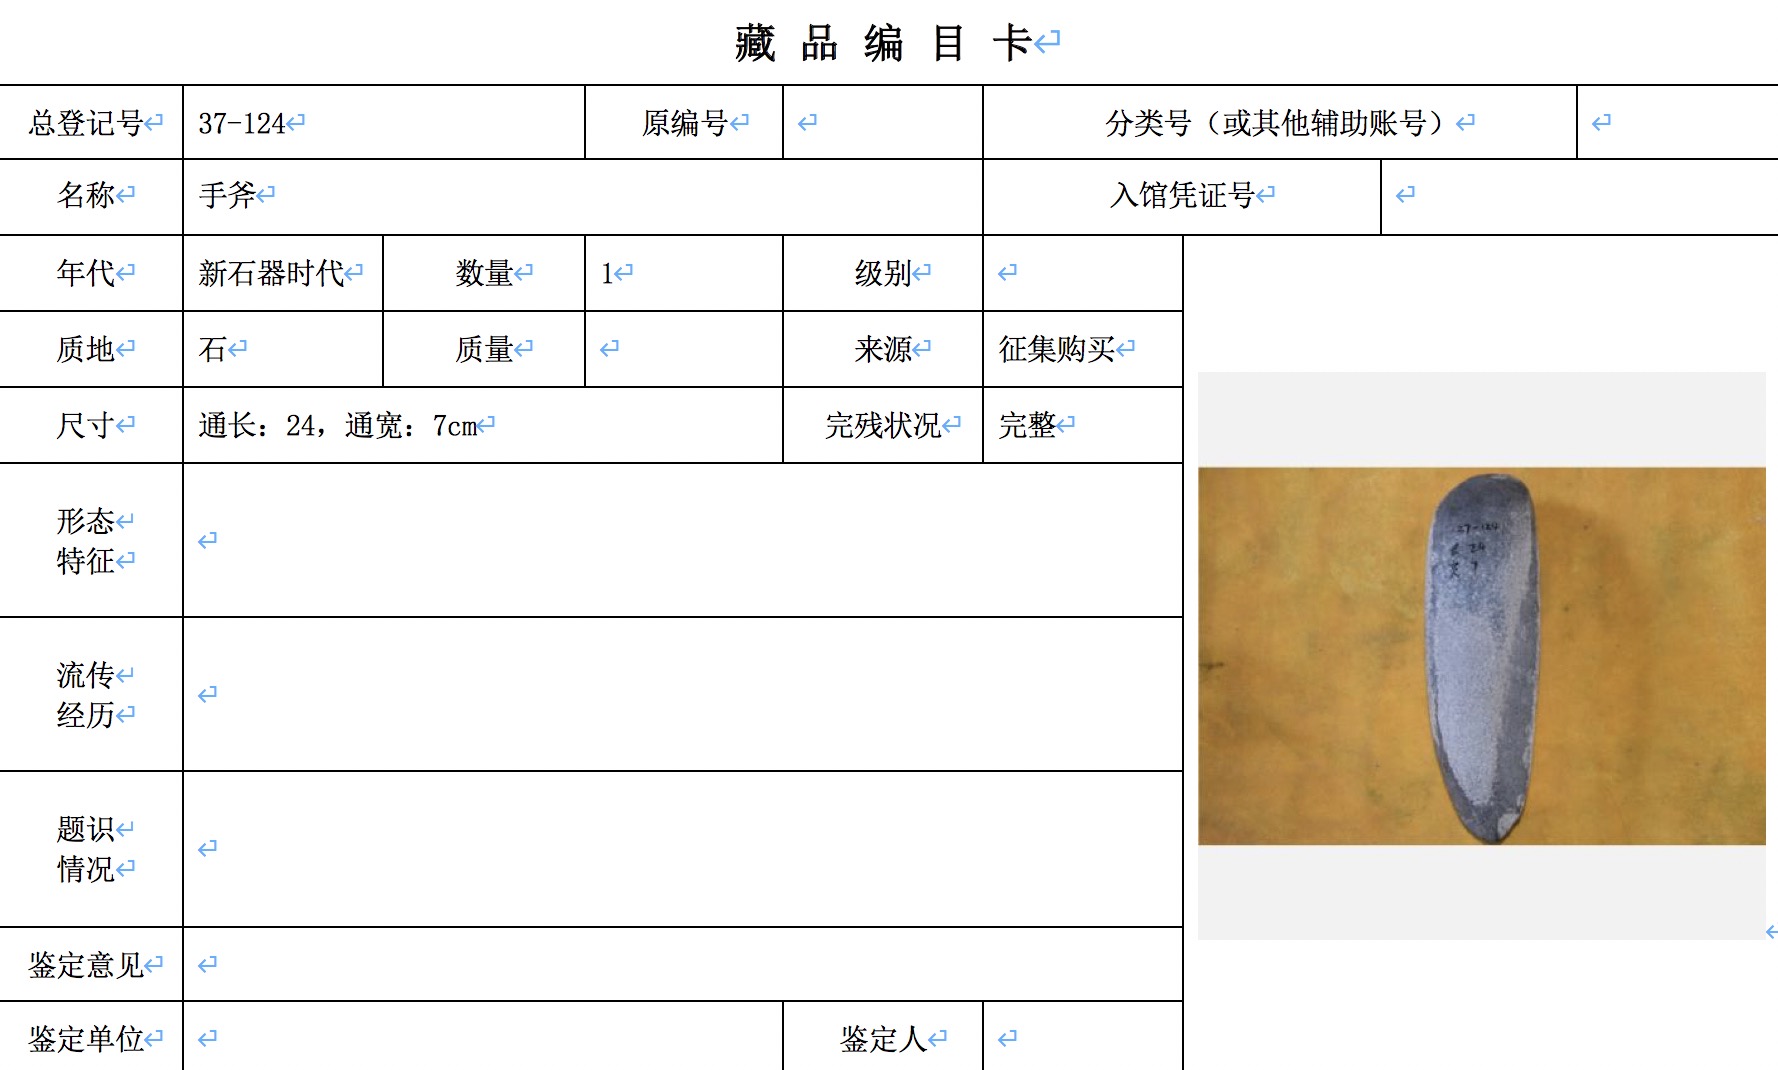Click the empty 流传经历 content cell
The image size is (1778, 1070).
[x=683, y=694]
